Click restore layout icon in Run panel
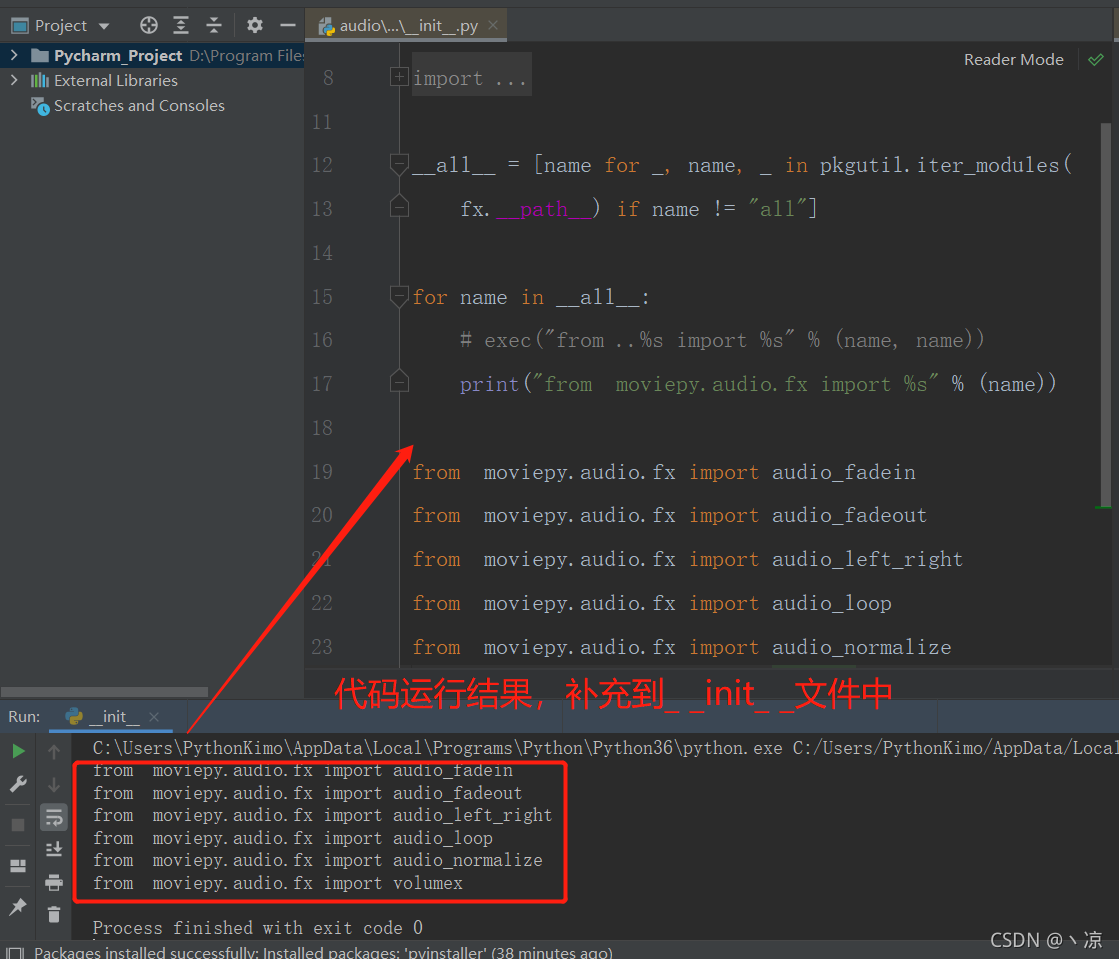 19,866
